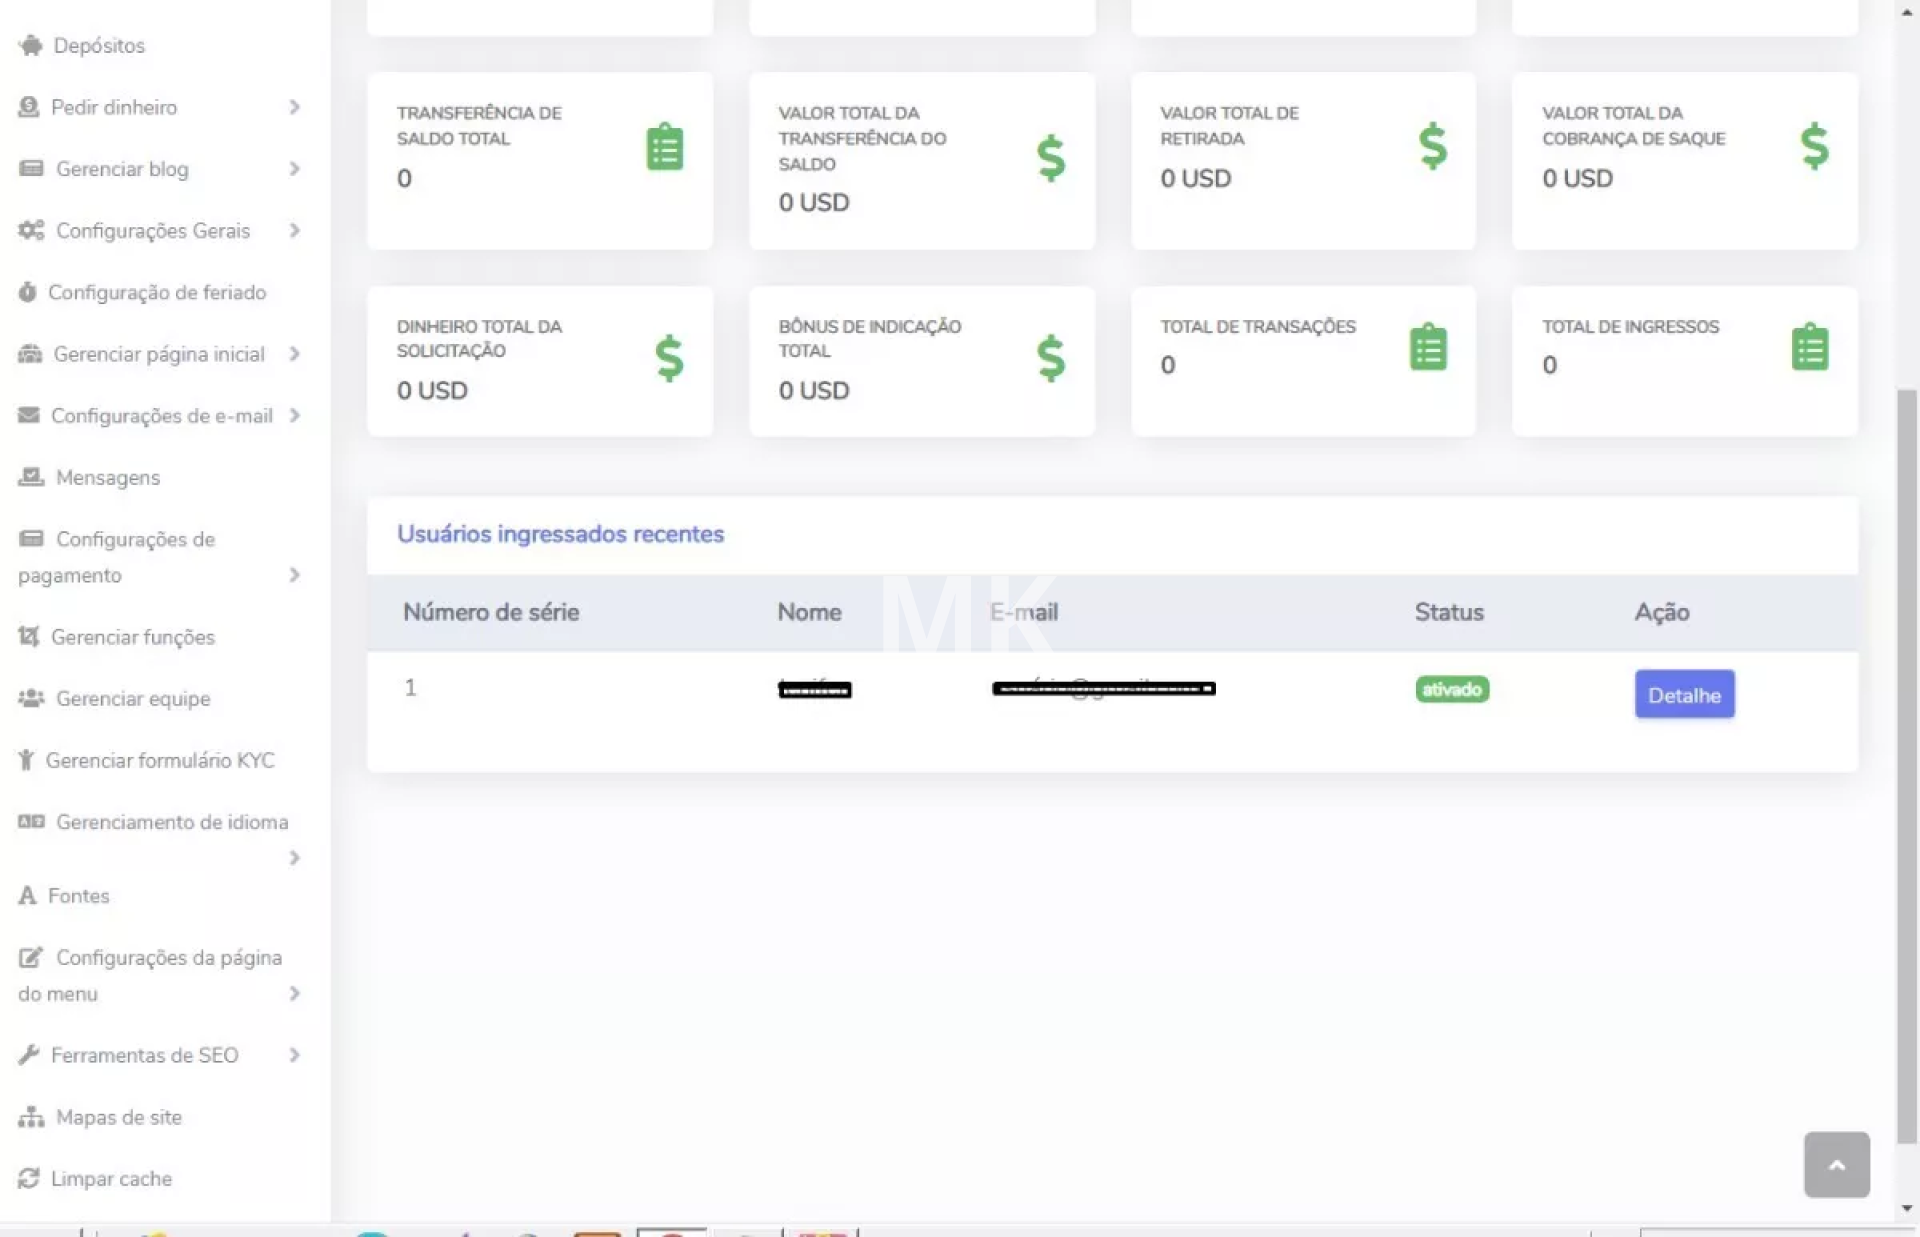Screen dimensions: 1920x1237
Task: Open Gerenciar funções menu item
Action: click(132, 637)
